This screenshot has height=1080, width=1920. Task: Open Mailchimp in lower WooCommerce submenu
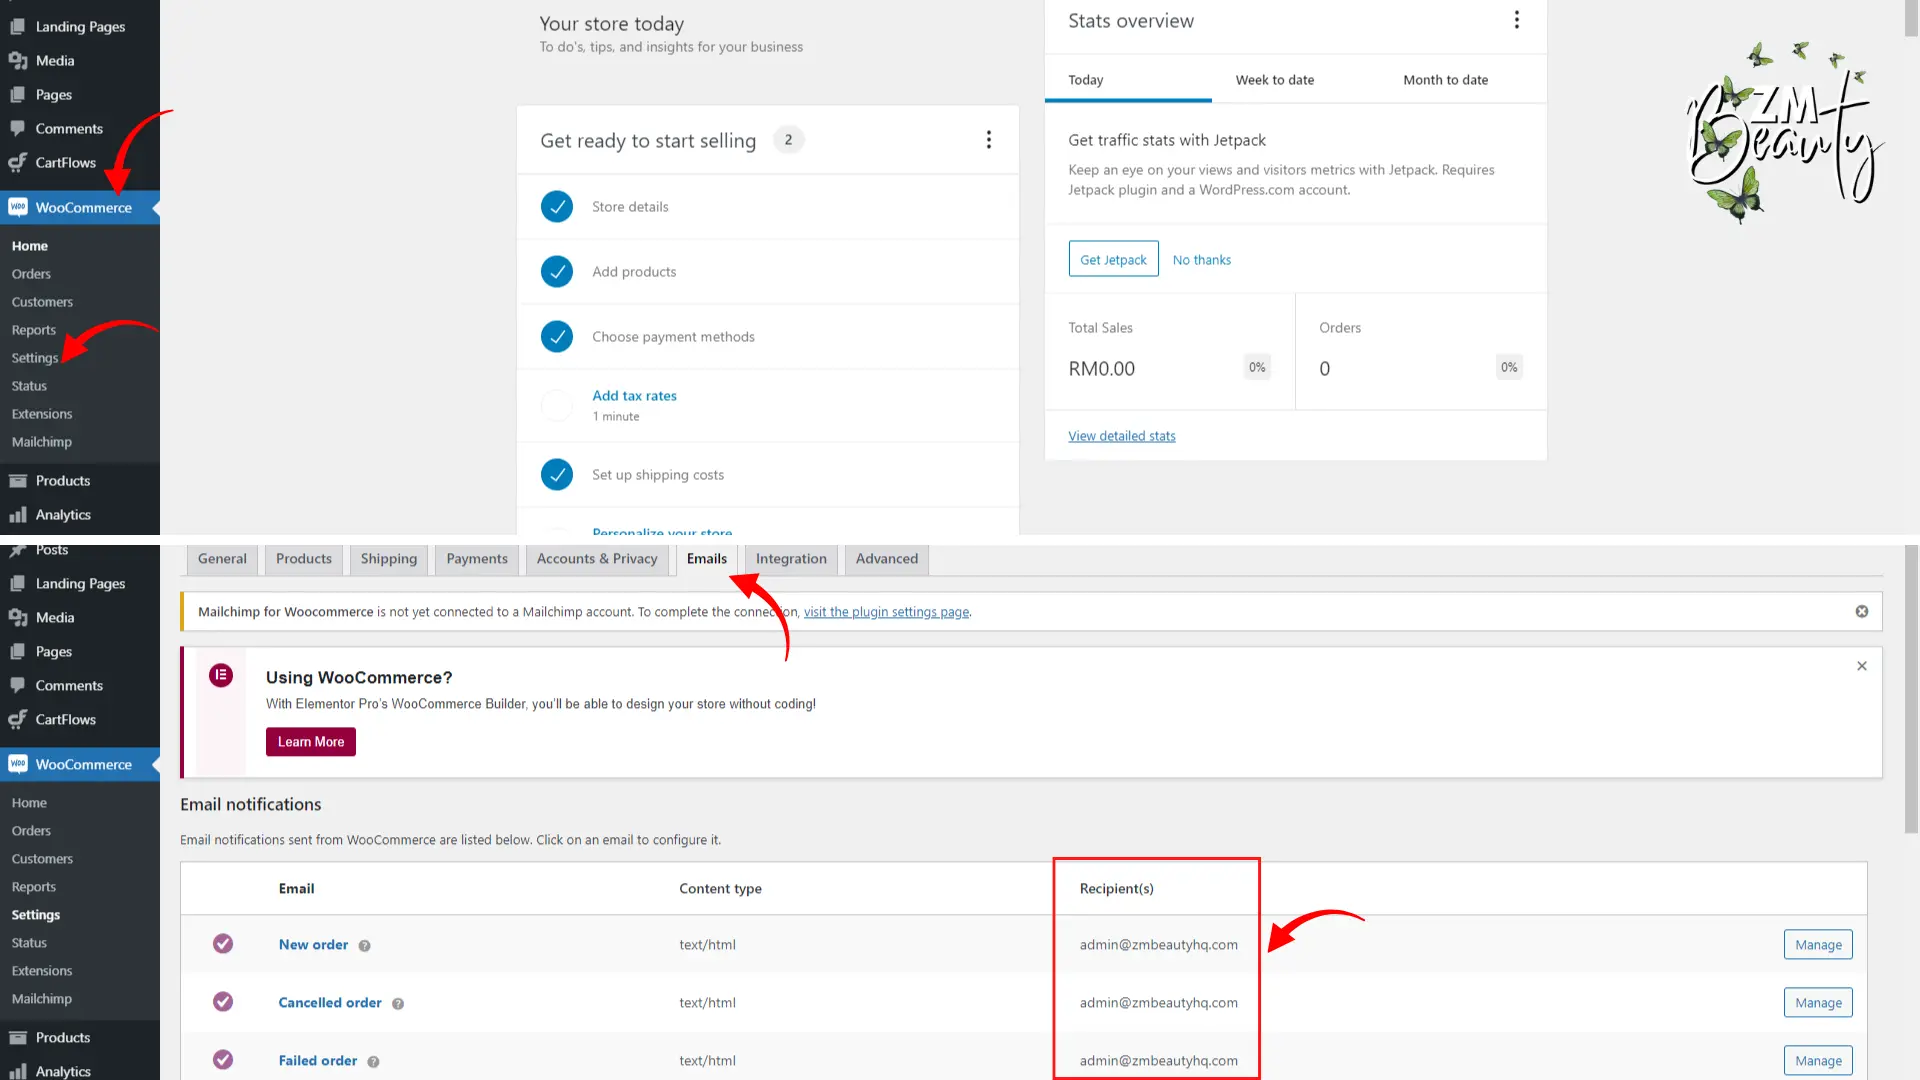[x=42, y=999]
